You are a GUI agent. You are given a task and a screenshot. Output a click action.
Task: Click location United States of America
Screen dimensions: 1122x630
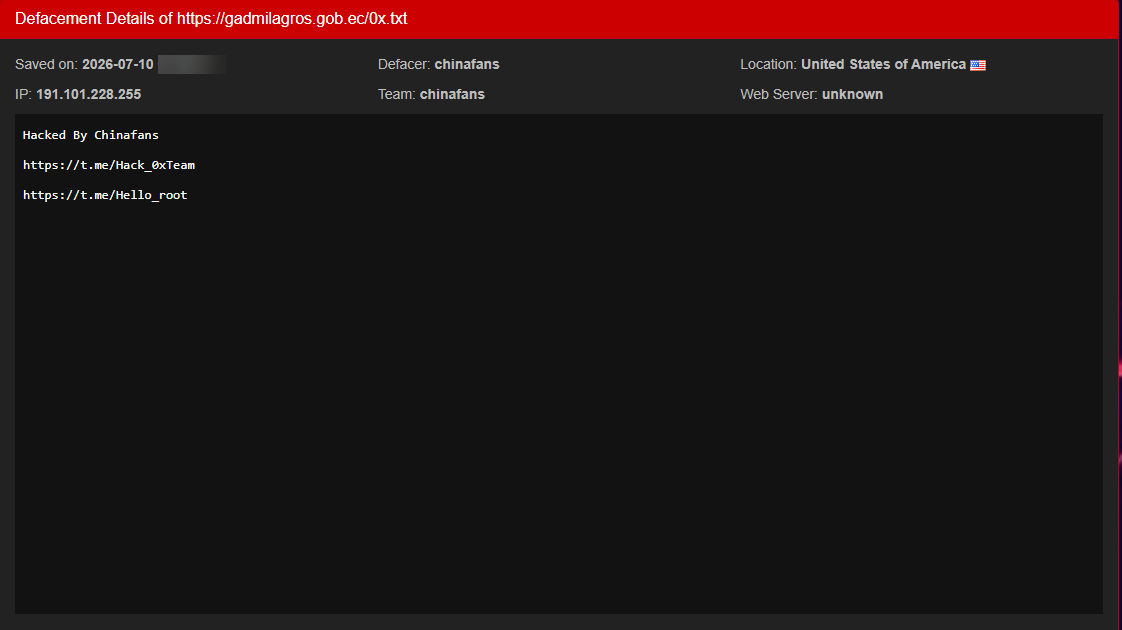[883, 64]
